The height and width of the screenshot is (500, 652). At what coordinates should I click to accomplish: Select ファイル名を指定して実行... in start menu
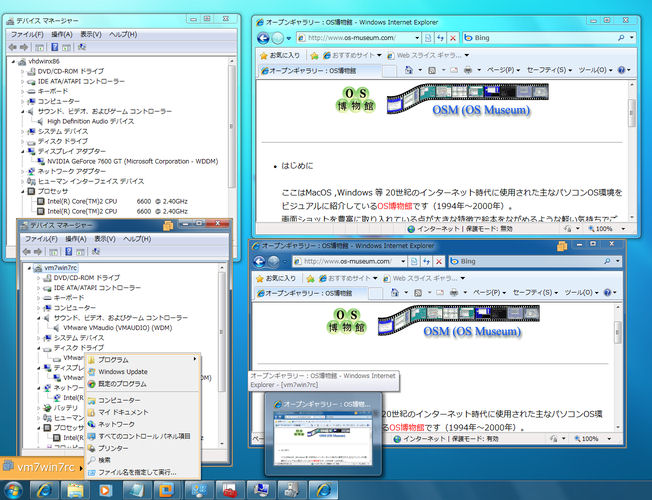coord(143,473)
